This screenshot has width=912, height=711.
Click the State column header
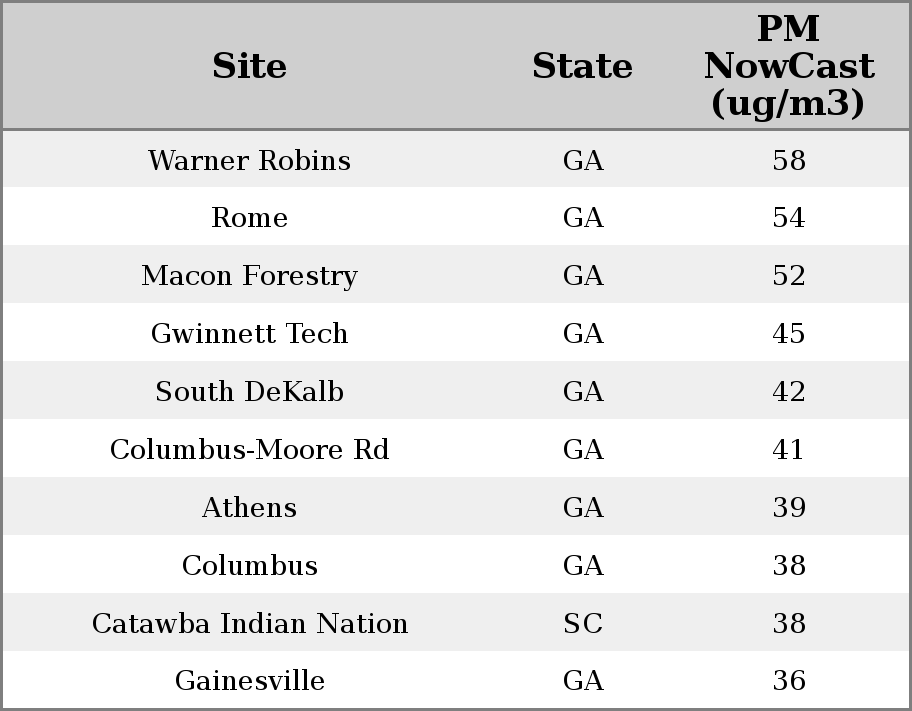(x=582, y=67)
